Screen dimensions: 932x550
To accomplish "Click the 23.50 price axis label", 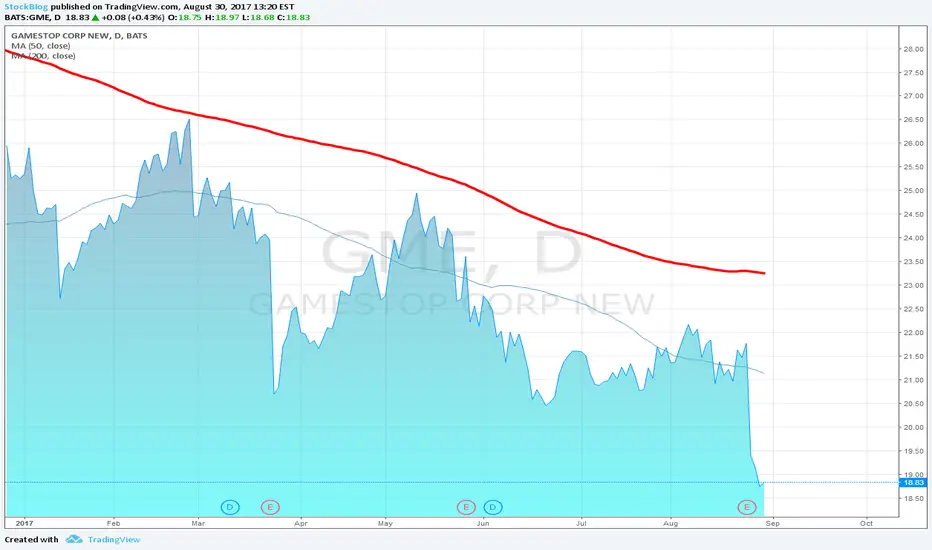I will click(x=914, y=262).
